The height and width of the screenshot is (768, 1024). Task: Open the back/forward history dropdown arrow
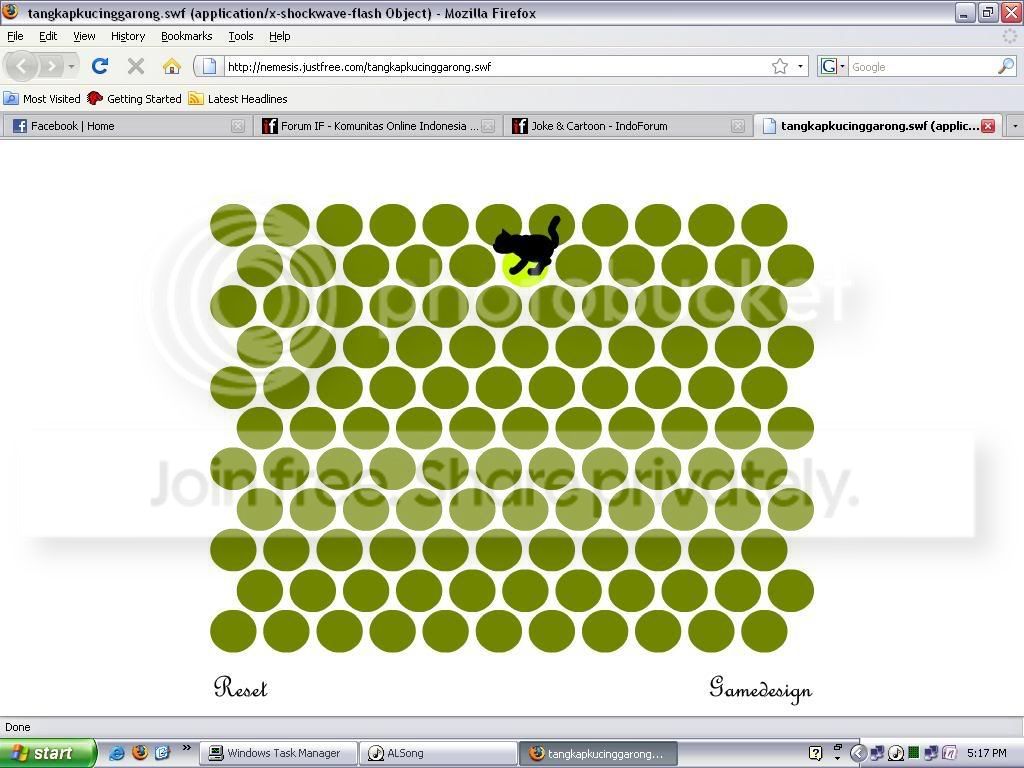tap(71, 66)
